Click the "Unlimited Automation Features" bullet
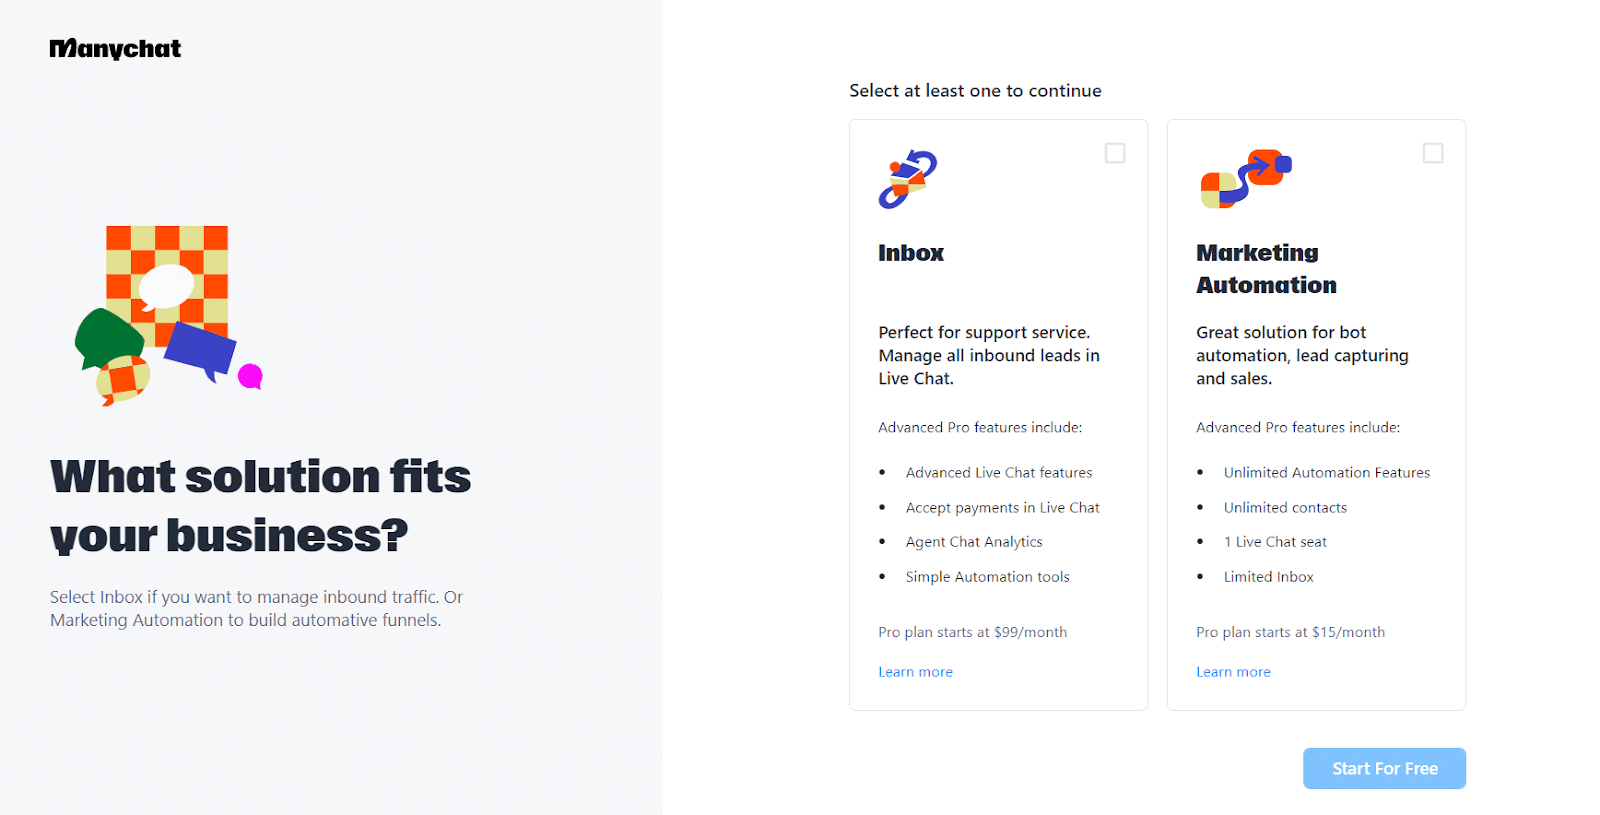The height and width of the screenshot is (815, 1600). [1326, 473]
